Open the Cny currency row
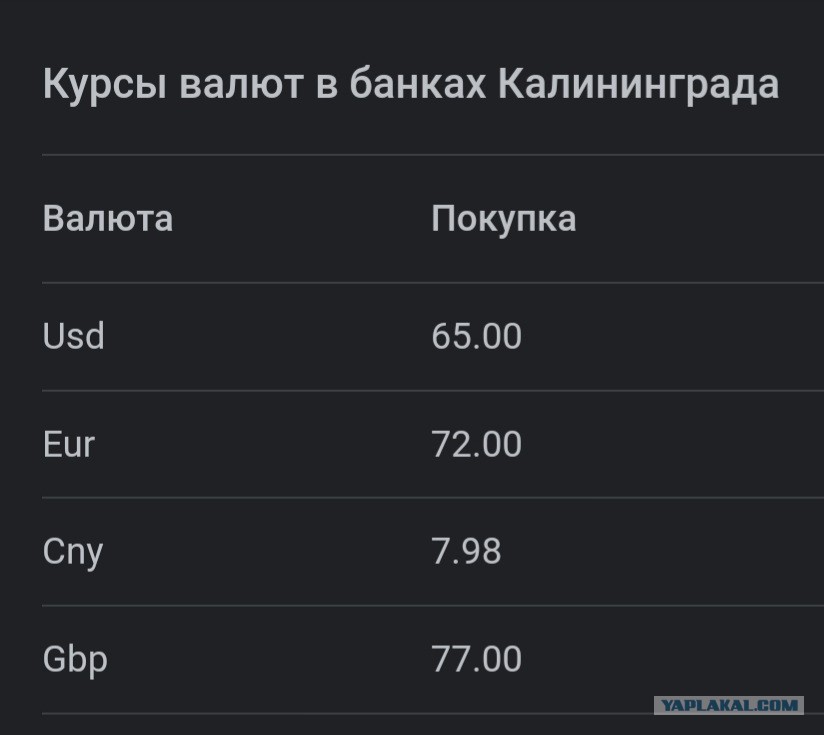Viewport: 824px width, 735px height. [433, 552]
